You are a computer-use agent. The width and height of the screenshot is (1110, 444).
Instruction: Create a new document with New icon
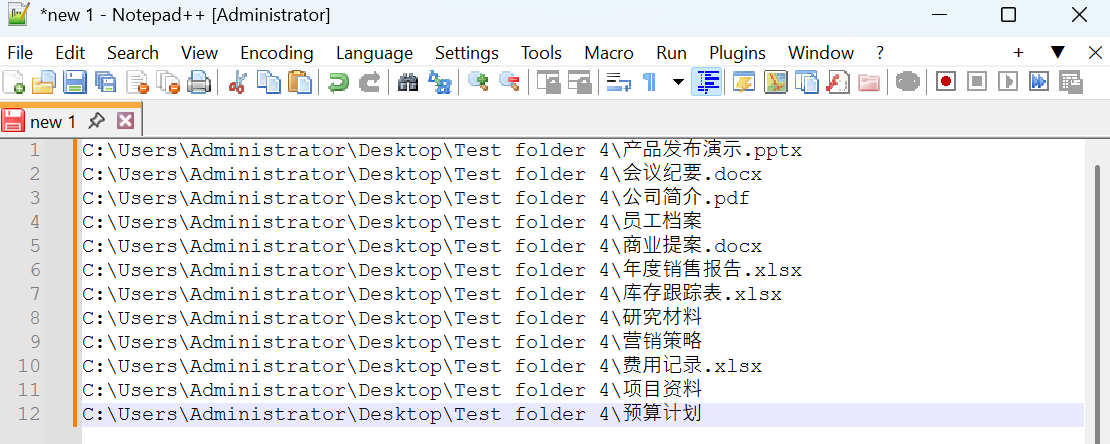(13, 82)
